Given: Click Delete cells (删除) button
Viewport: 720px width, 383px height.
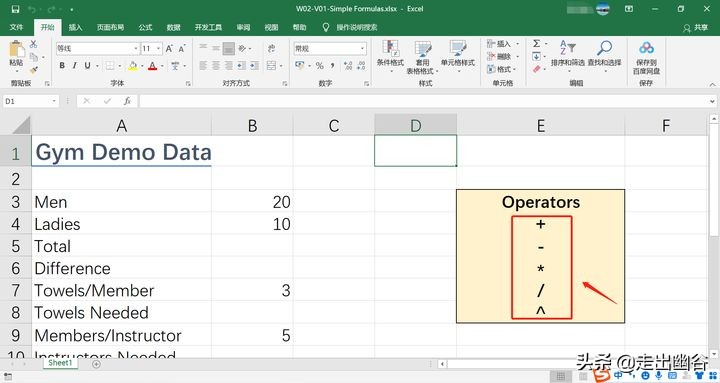Looking at the screenshot, I should coord(502,56).
